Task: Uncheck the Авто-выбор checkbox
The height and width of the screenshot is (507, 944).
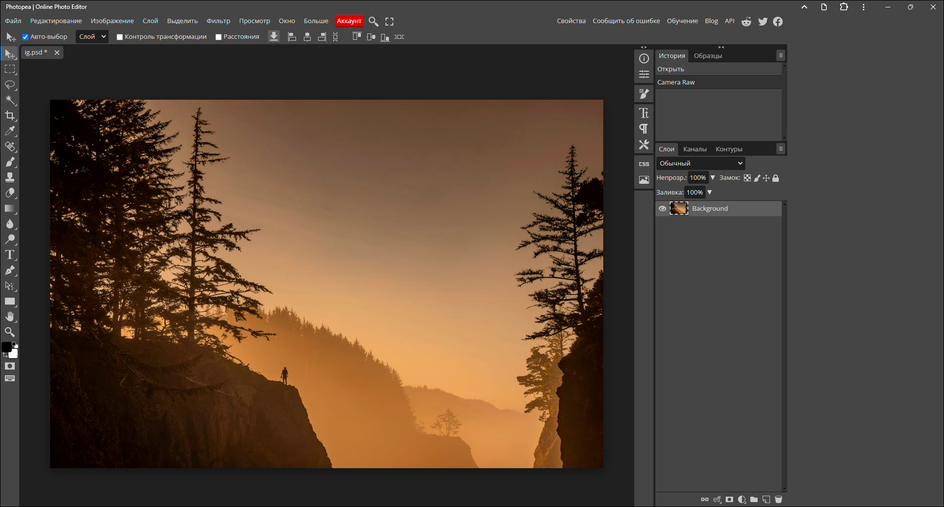Action: [x=26, y=37]
